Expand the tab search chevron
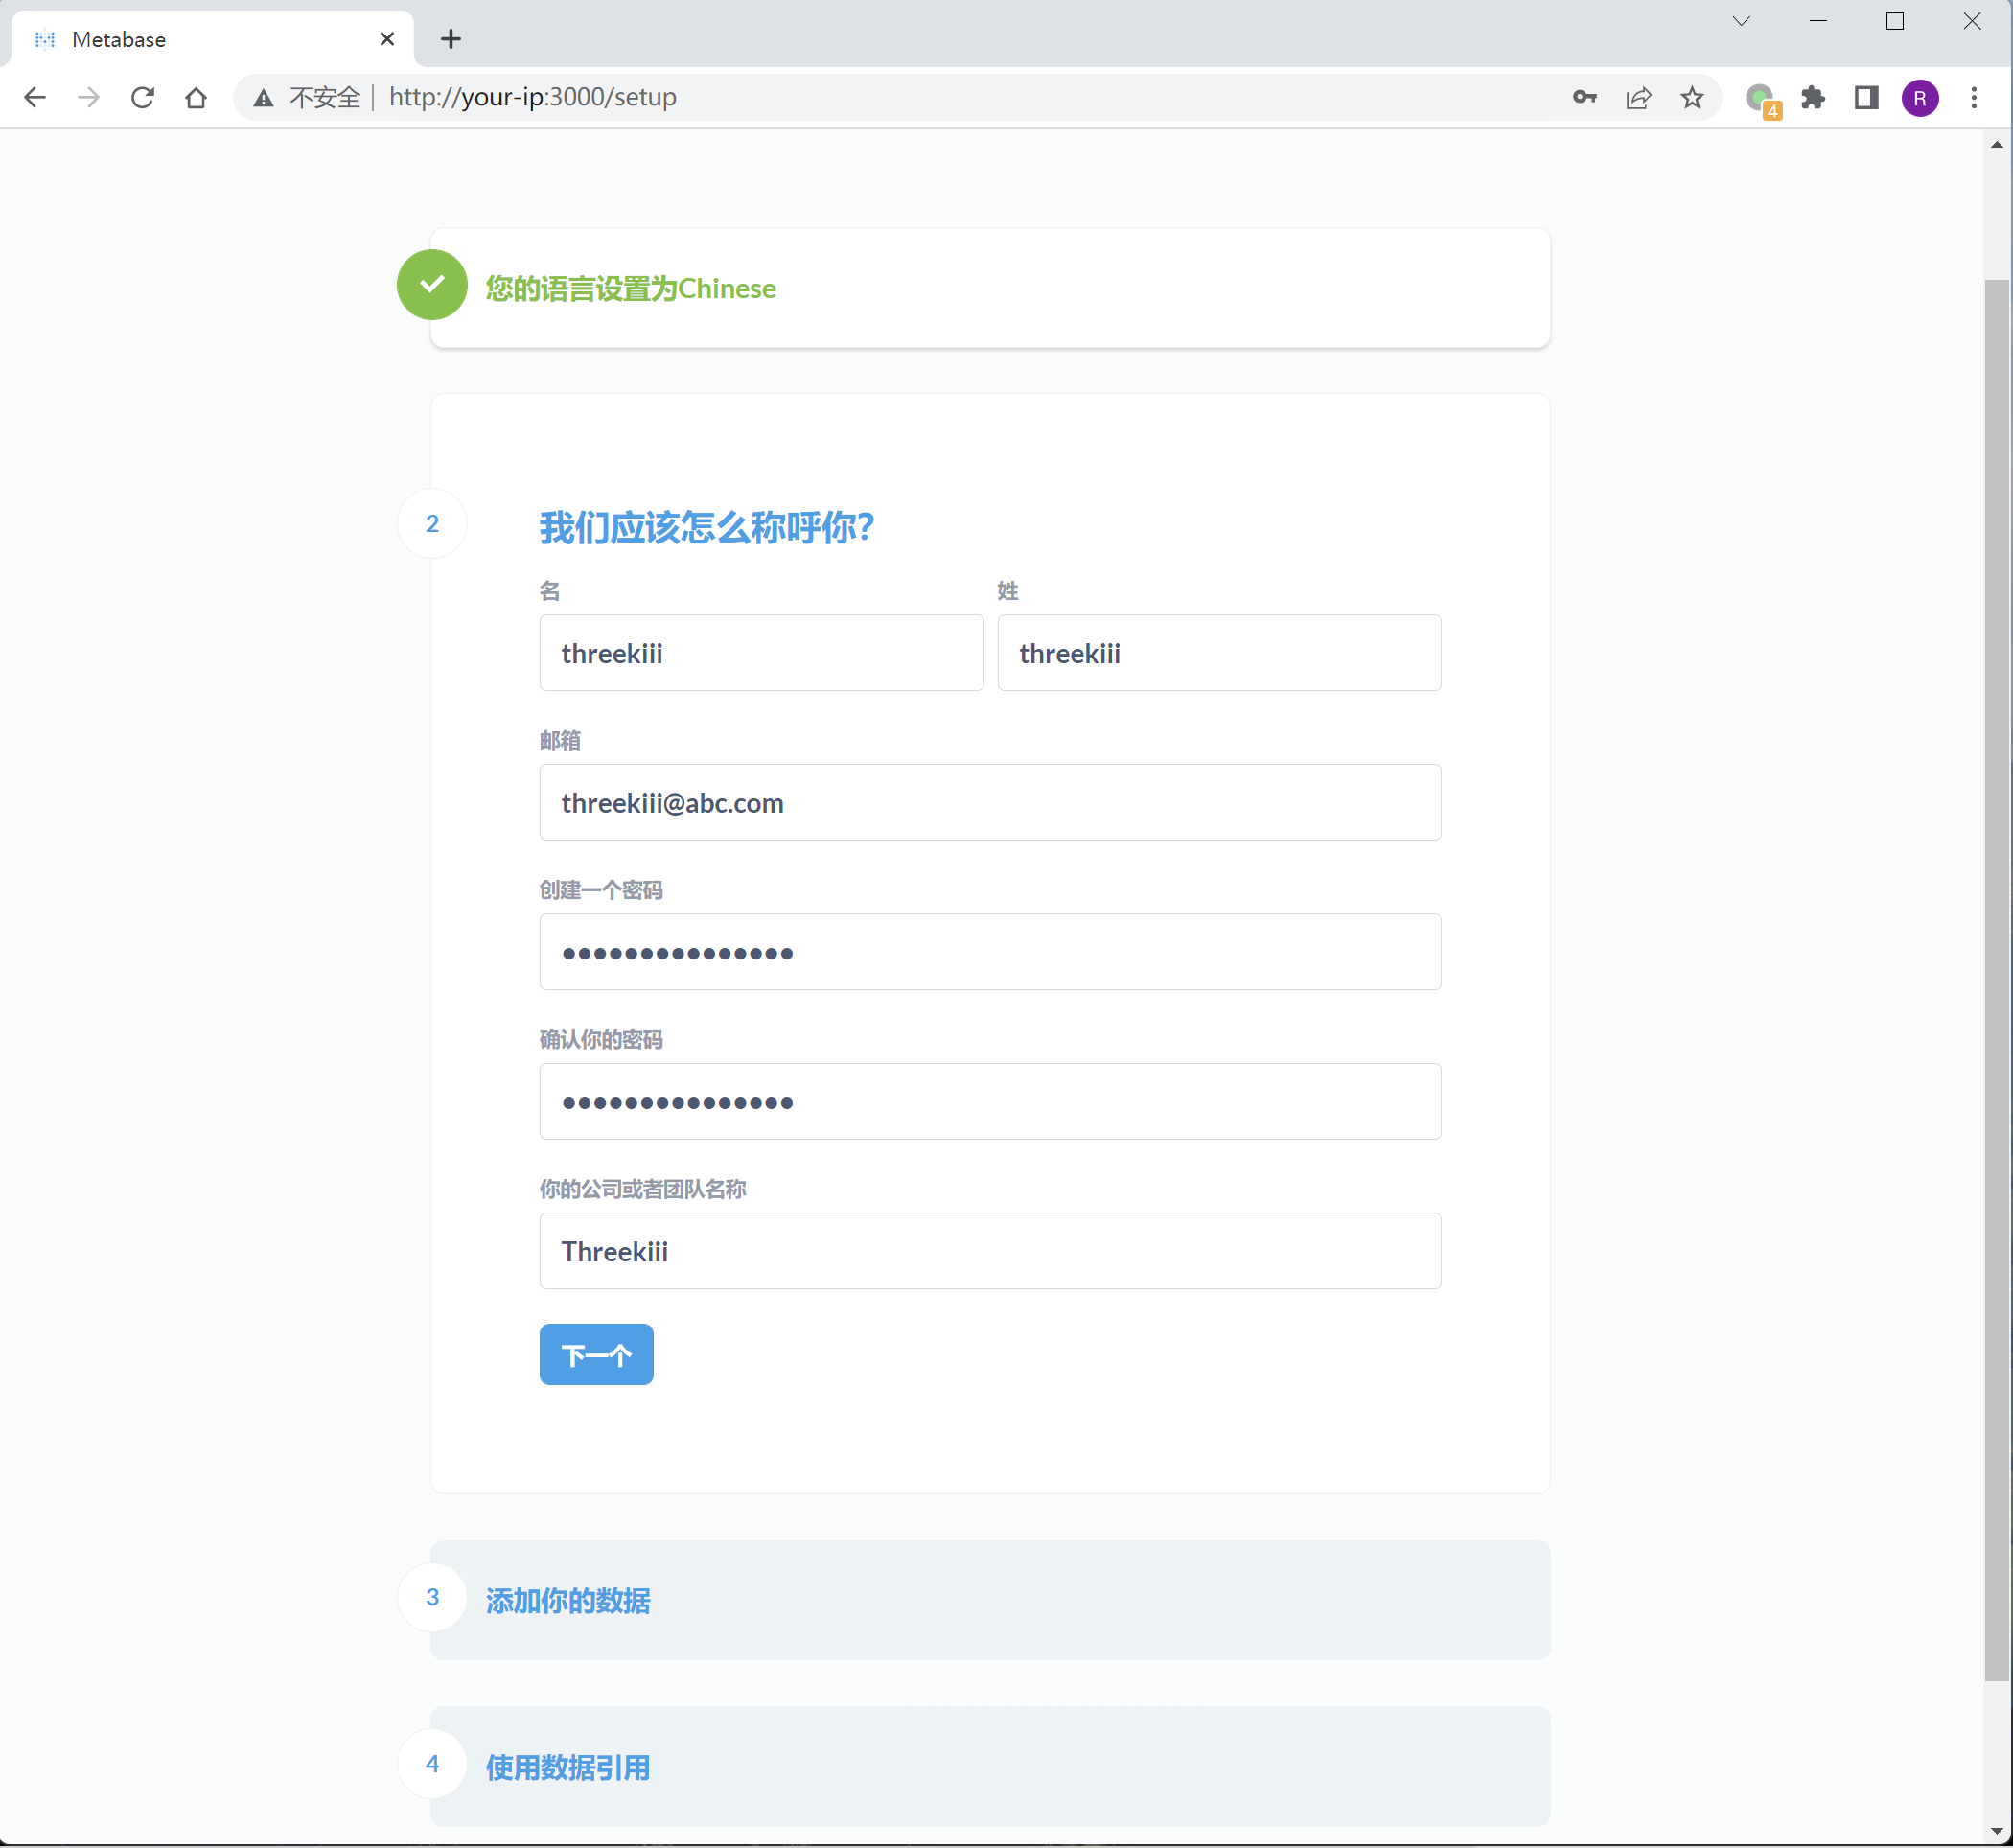2013x1848 pixels. click(x=1741, y=21)
